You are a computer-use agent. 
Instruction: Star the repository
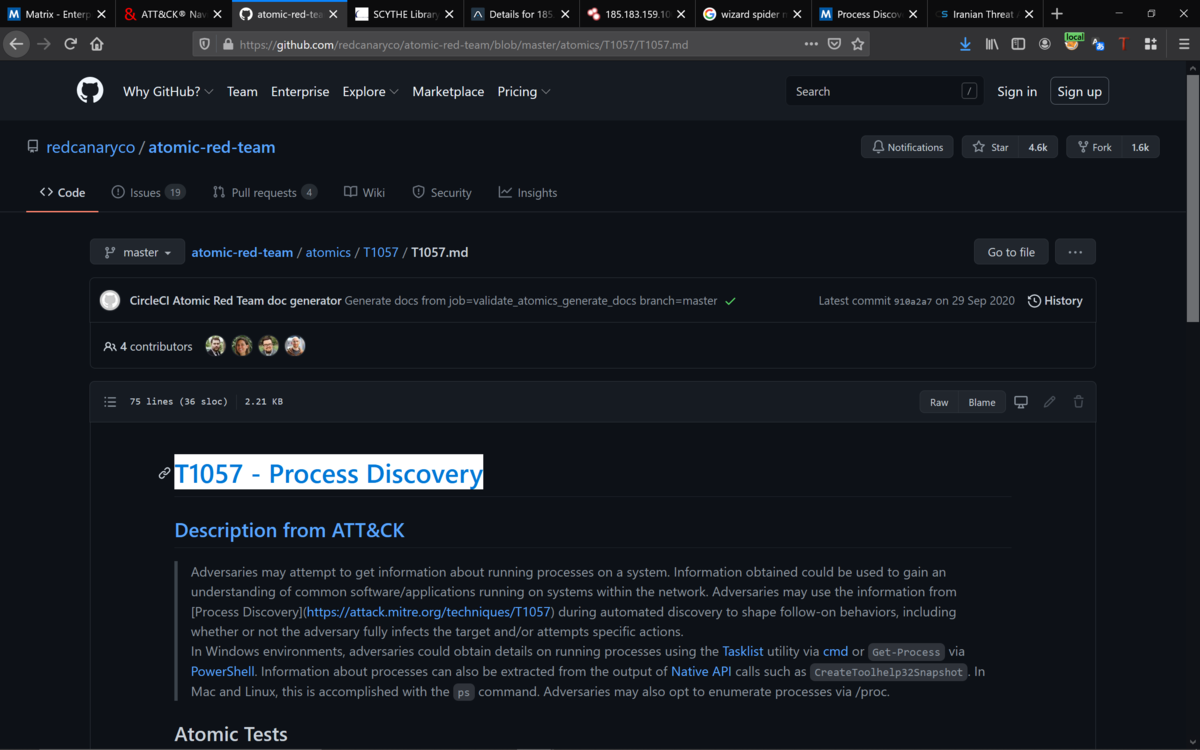[991, 147]
